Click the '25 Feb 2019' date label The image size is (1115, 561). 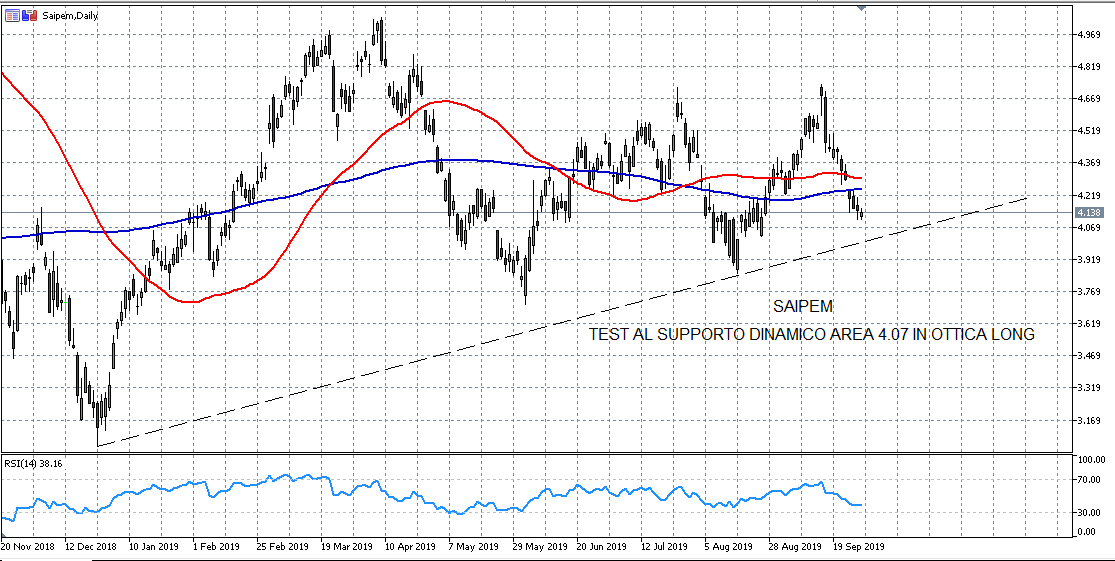pos(282,547)
